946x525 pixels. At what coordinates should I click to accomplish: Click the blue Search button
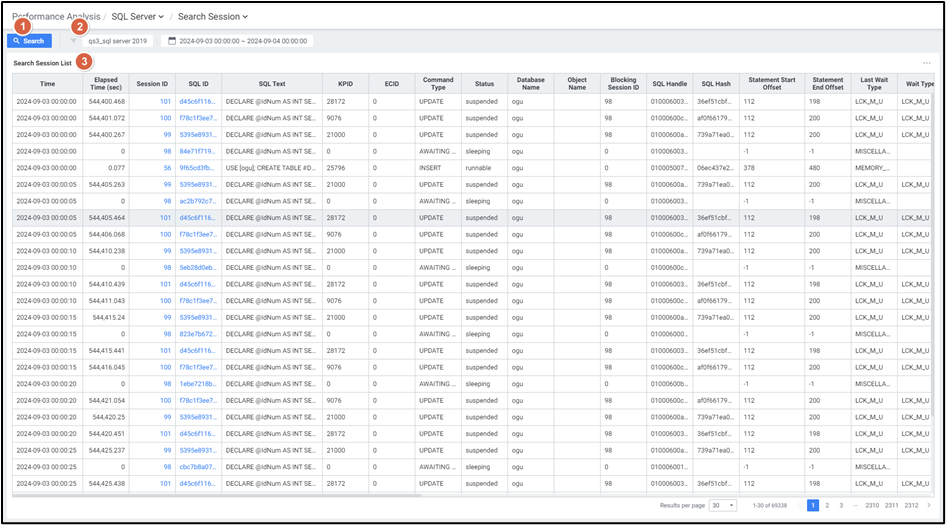pos(29,41)
